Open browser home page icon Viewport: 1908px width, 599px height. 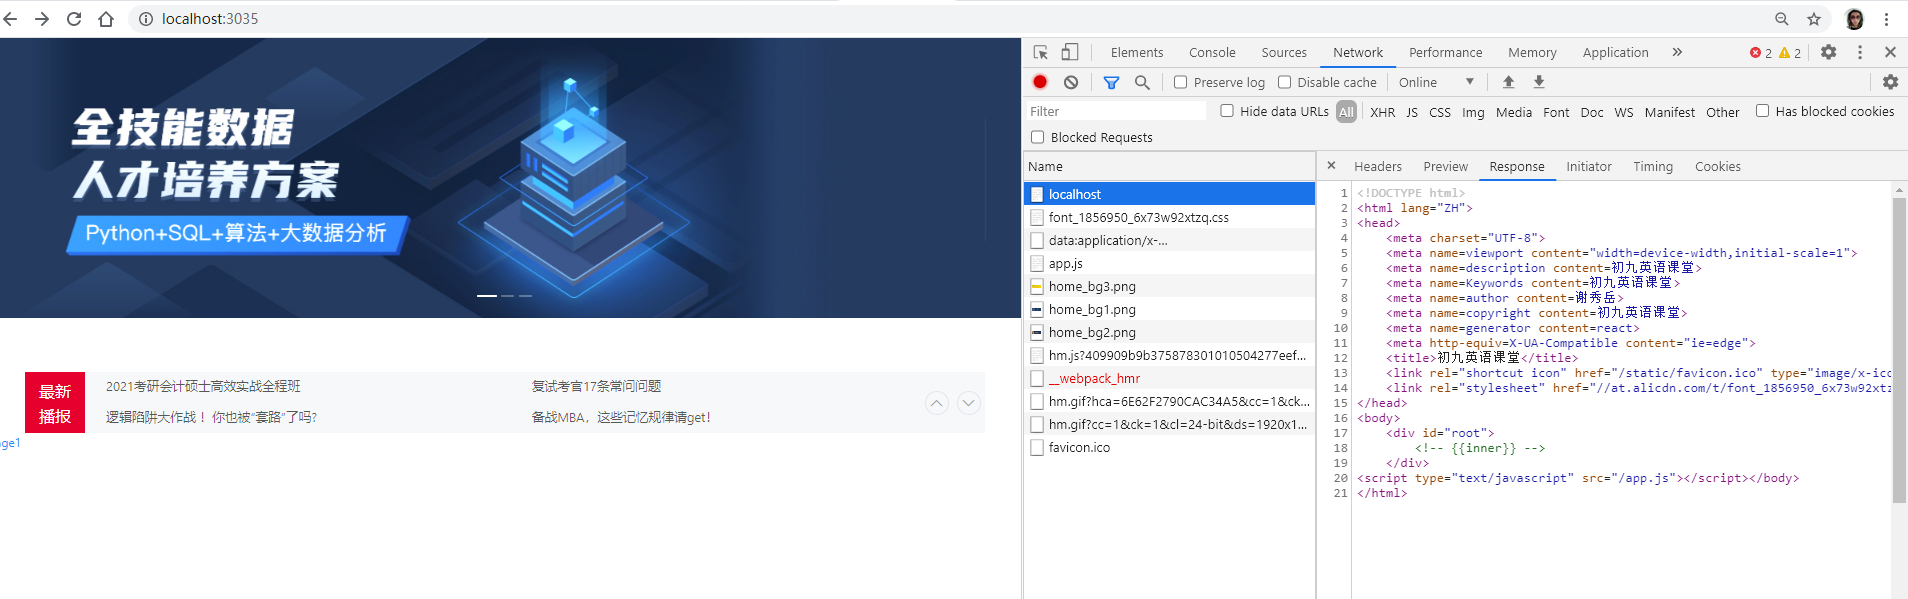106,19
